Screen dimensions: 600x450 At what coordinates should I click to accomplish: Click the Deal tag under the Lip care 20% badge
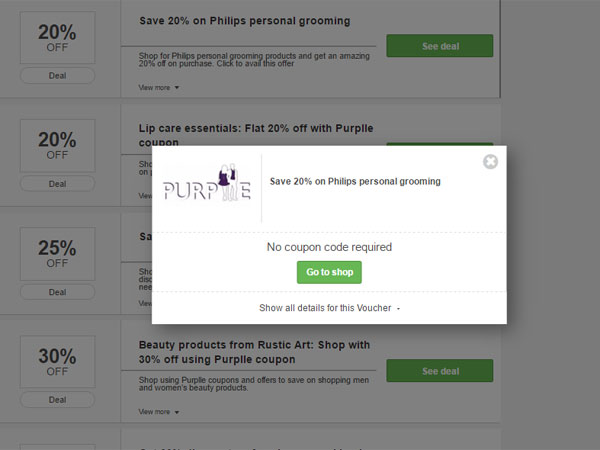[x=57, y=184]
